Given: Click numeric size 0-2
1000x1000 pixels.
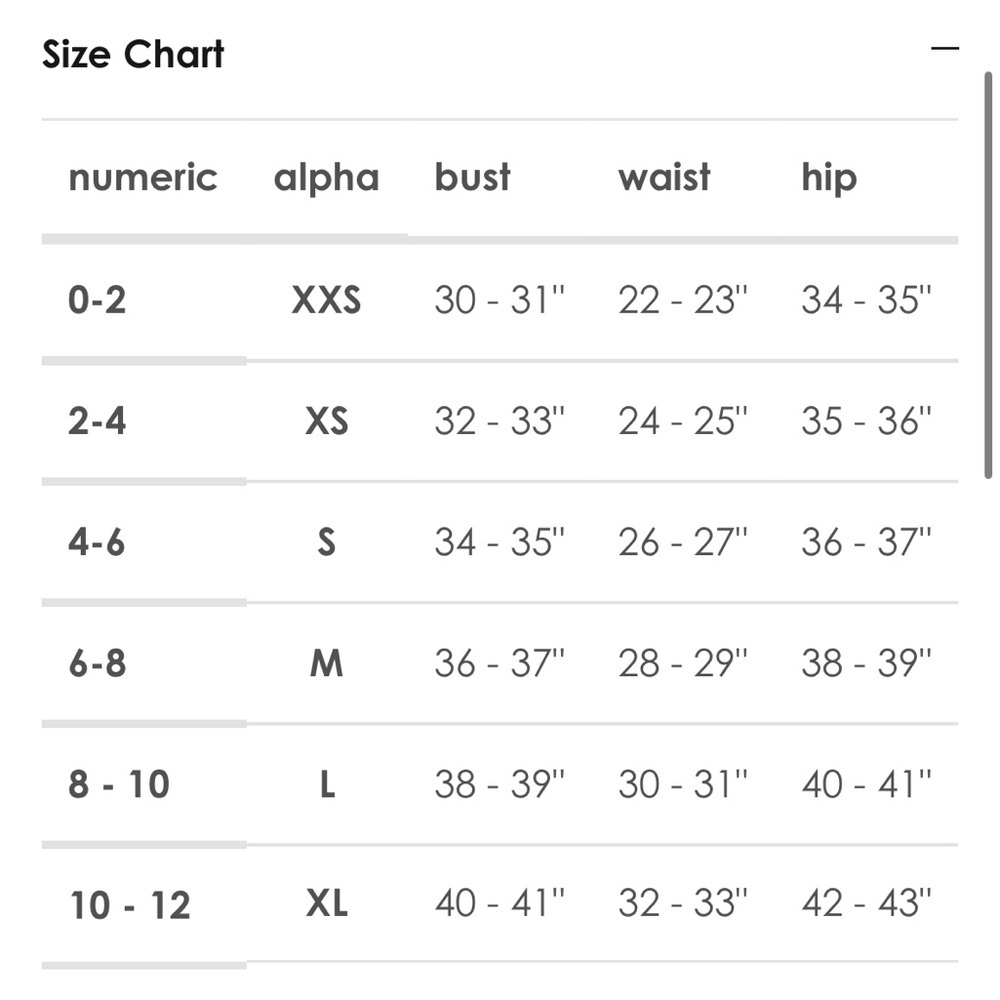Looking at the screenshot, I should (x=97, y=300).
